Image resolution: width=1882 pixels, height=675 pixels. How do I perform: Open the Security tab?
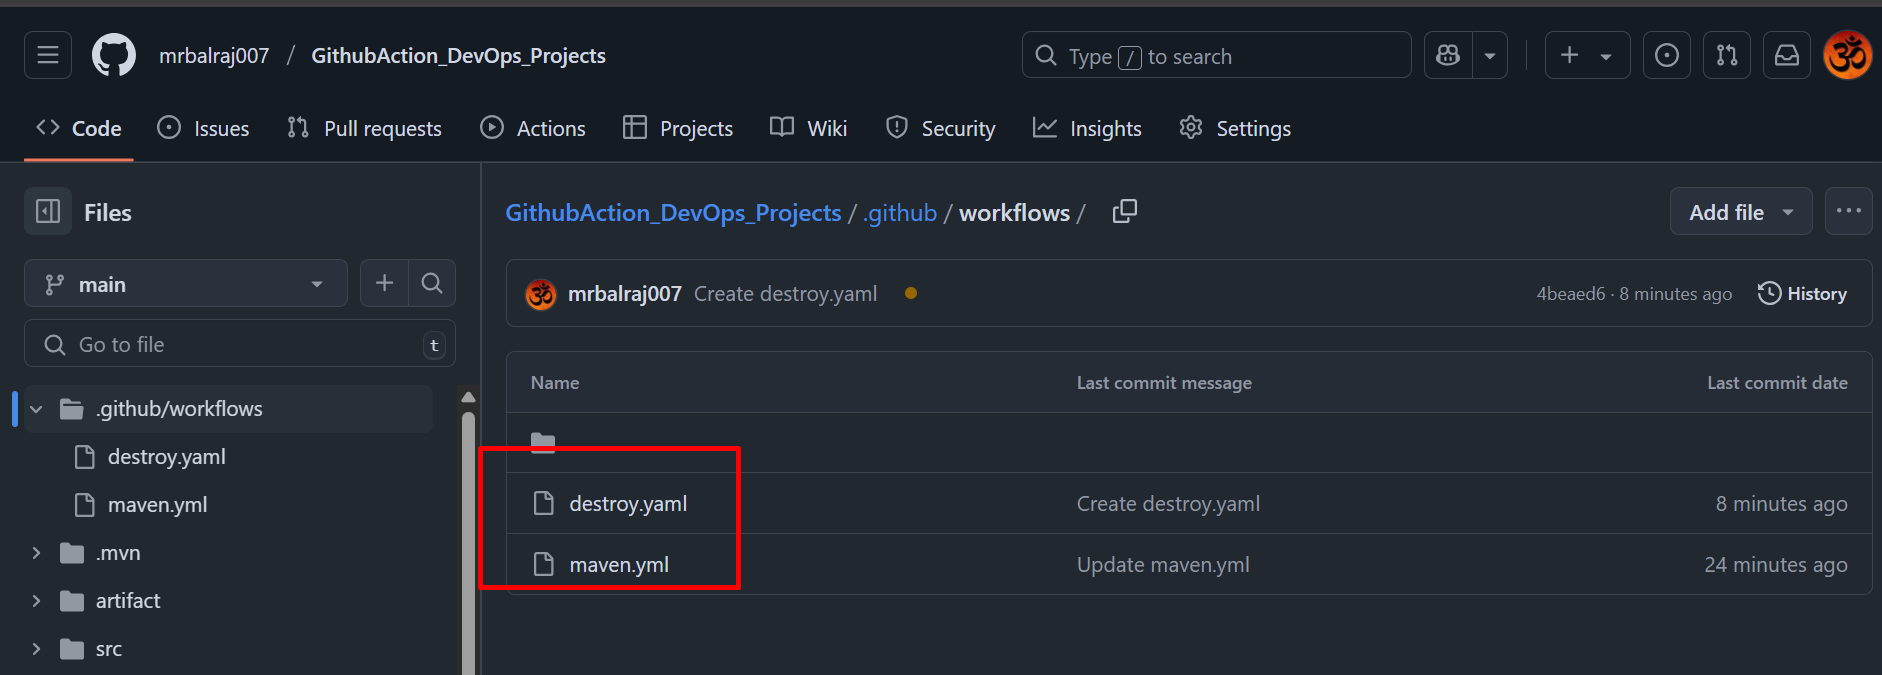(x=941, y=129)
